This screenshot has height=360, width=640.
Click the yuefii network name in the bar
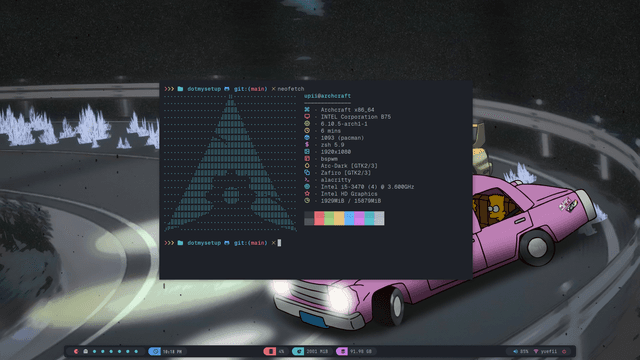[549, 351]
